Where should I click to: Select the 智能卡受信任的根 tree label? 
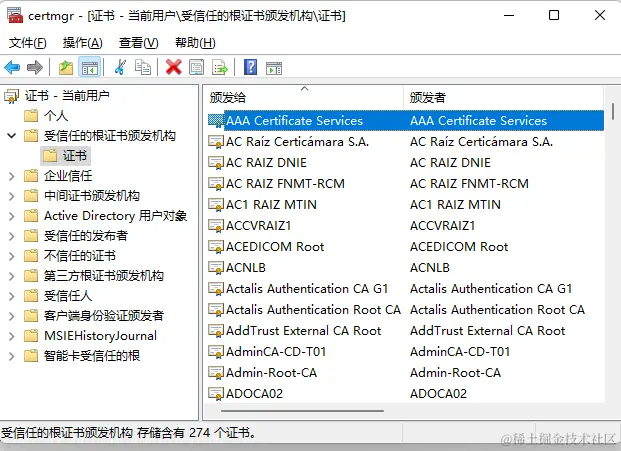click(x=91, y=356)
